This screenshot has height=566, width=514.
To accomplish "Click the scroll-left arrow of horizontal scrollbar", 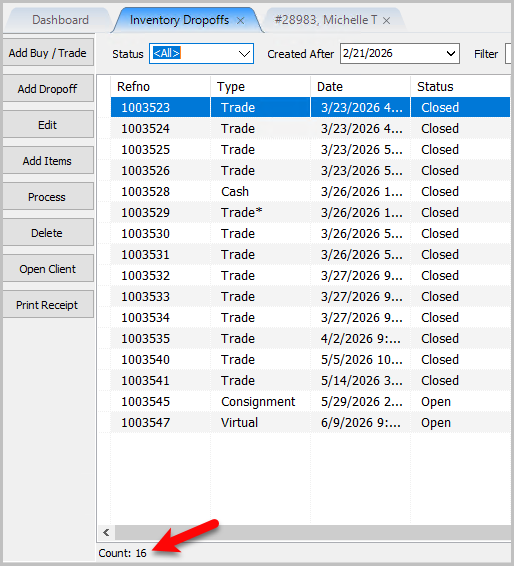I will tap(106, 532).
